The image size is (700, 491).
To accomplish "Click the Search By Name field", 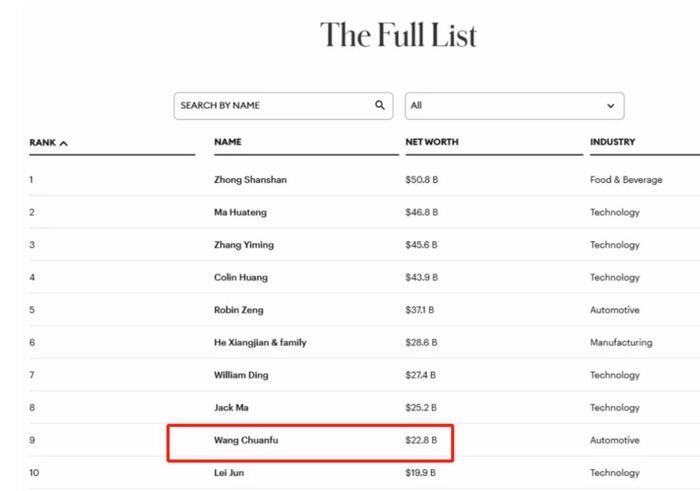I will pyautogui.click(x=272, y=105).
